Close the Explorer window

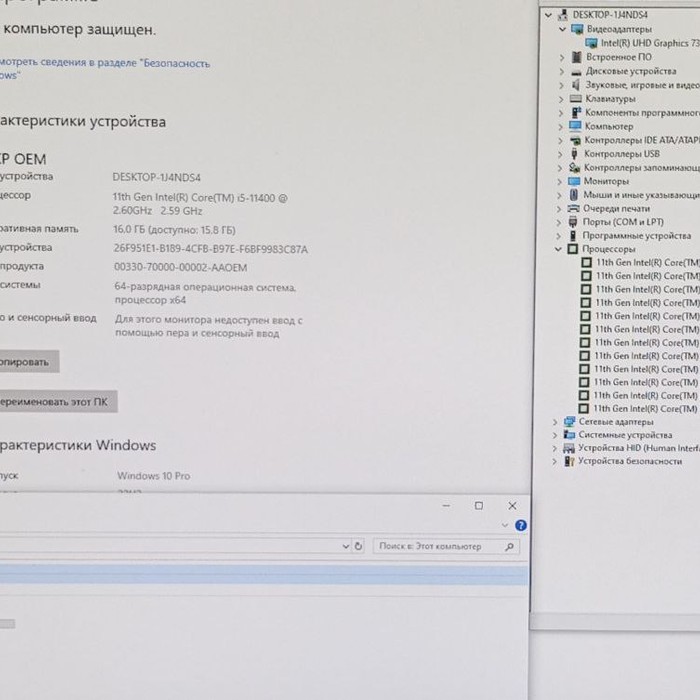click(x=512, y=505)
